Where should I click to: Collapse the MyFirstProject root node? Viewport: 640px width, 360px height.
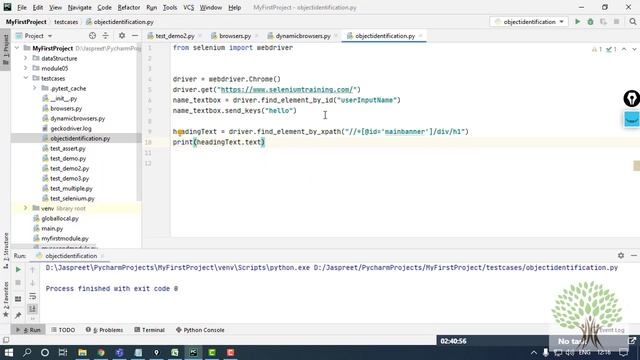tap(17, 48)
